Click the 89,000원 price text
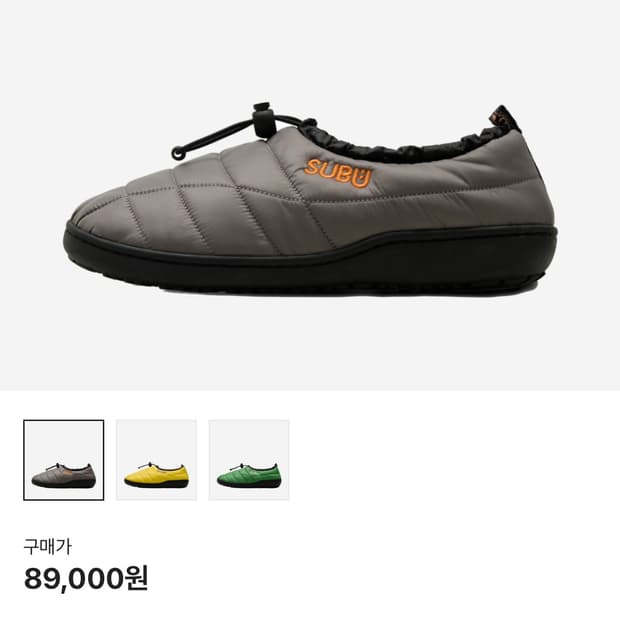The height and width of the screenshot is (620, 620). [86, 578]
